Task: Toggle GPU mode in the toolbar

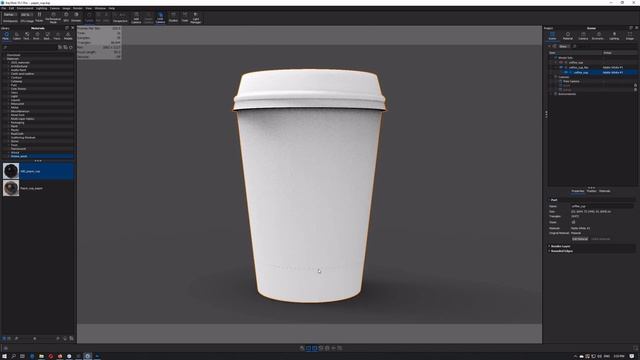Action: [66, 17]
